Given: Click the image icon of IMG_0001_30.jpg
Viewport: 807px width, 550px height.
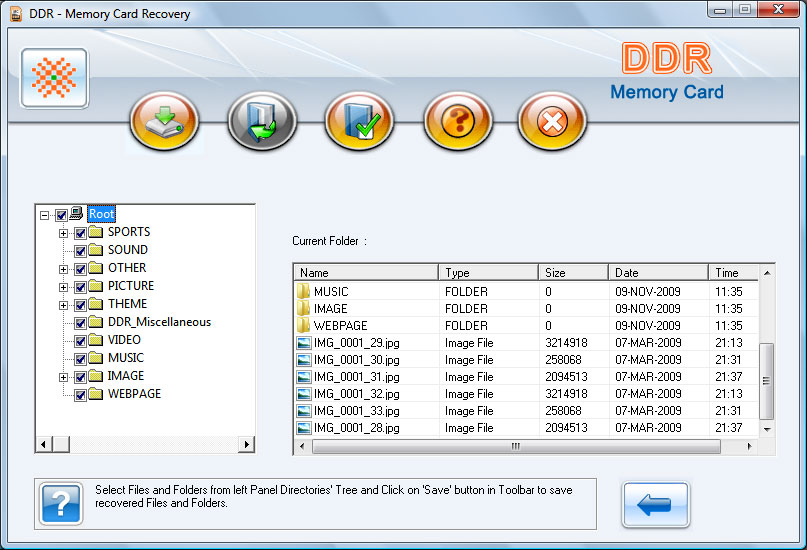Looking at the screenshot, I should pyautogui.click(x=304, y=360).
